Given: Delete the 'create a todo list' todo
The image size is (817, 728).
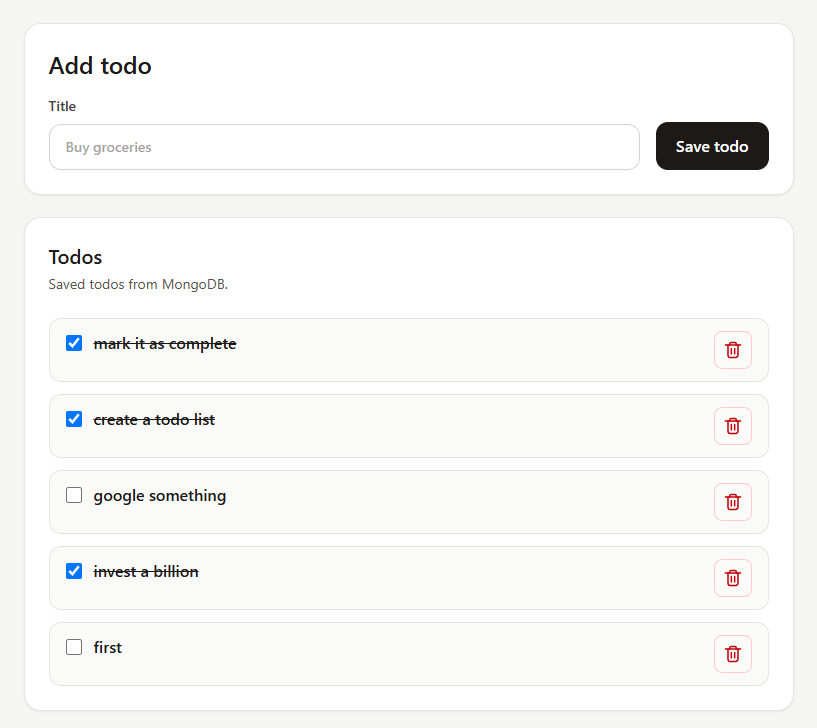Looking at the screenshot, I should click(733, 426).
